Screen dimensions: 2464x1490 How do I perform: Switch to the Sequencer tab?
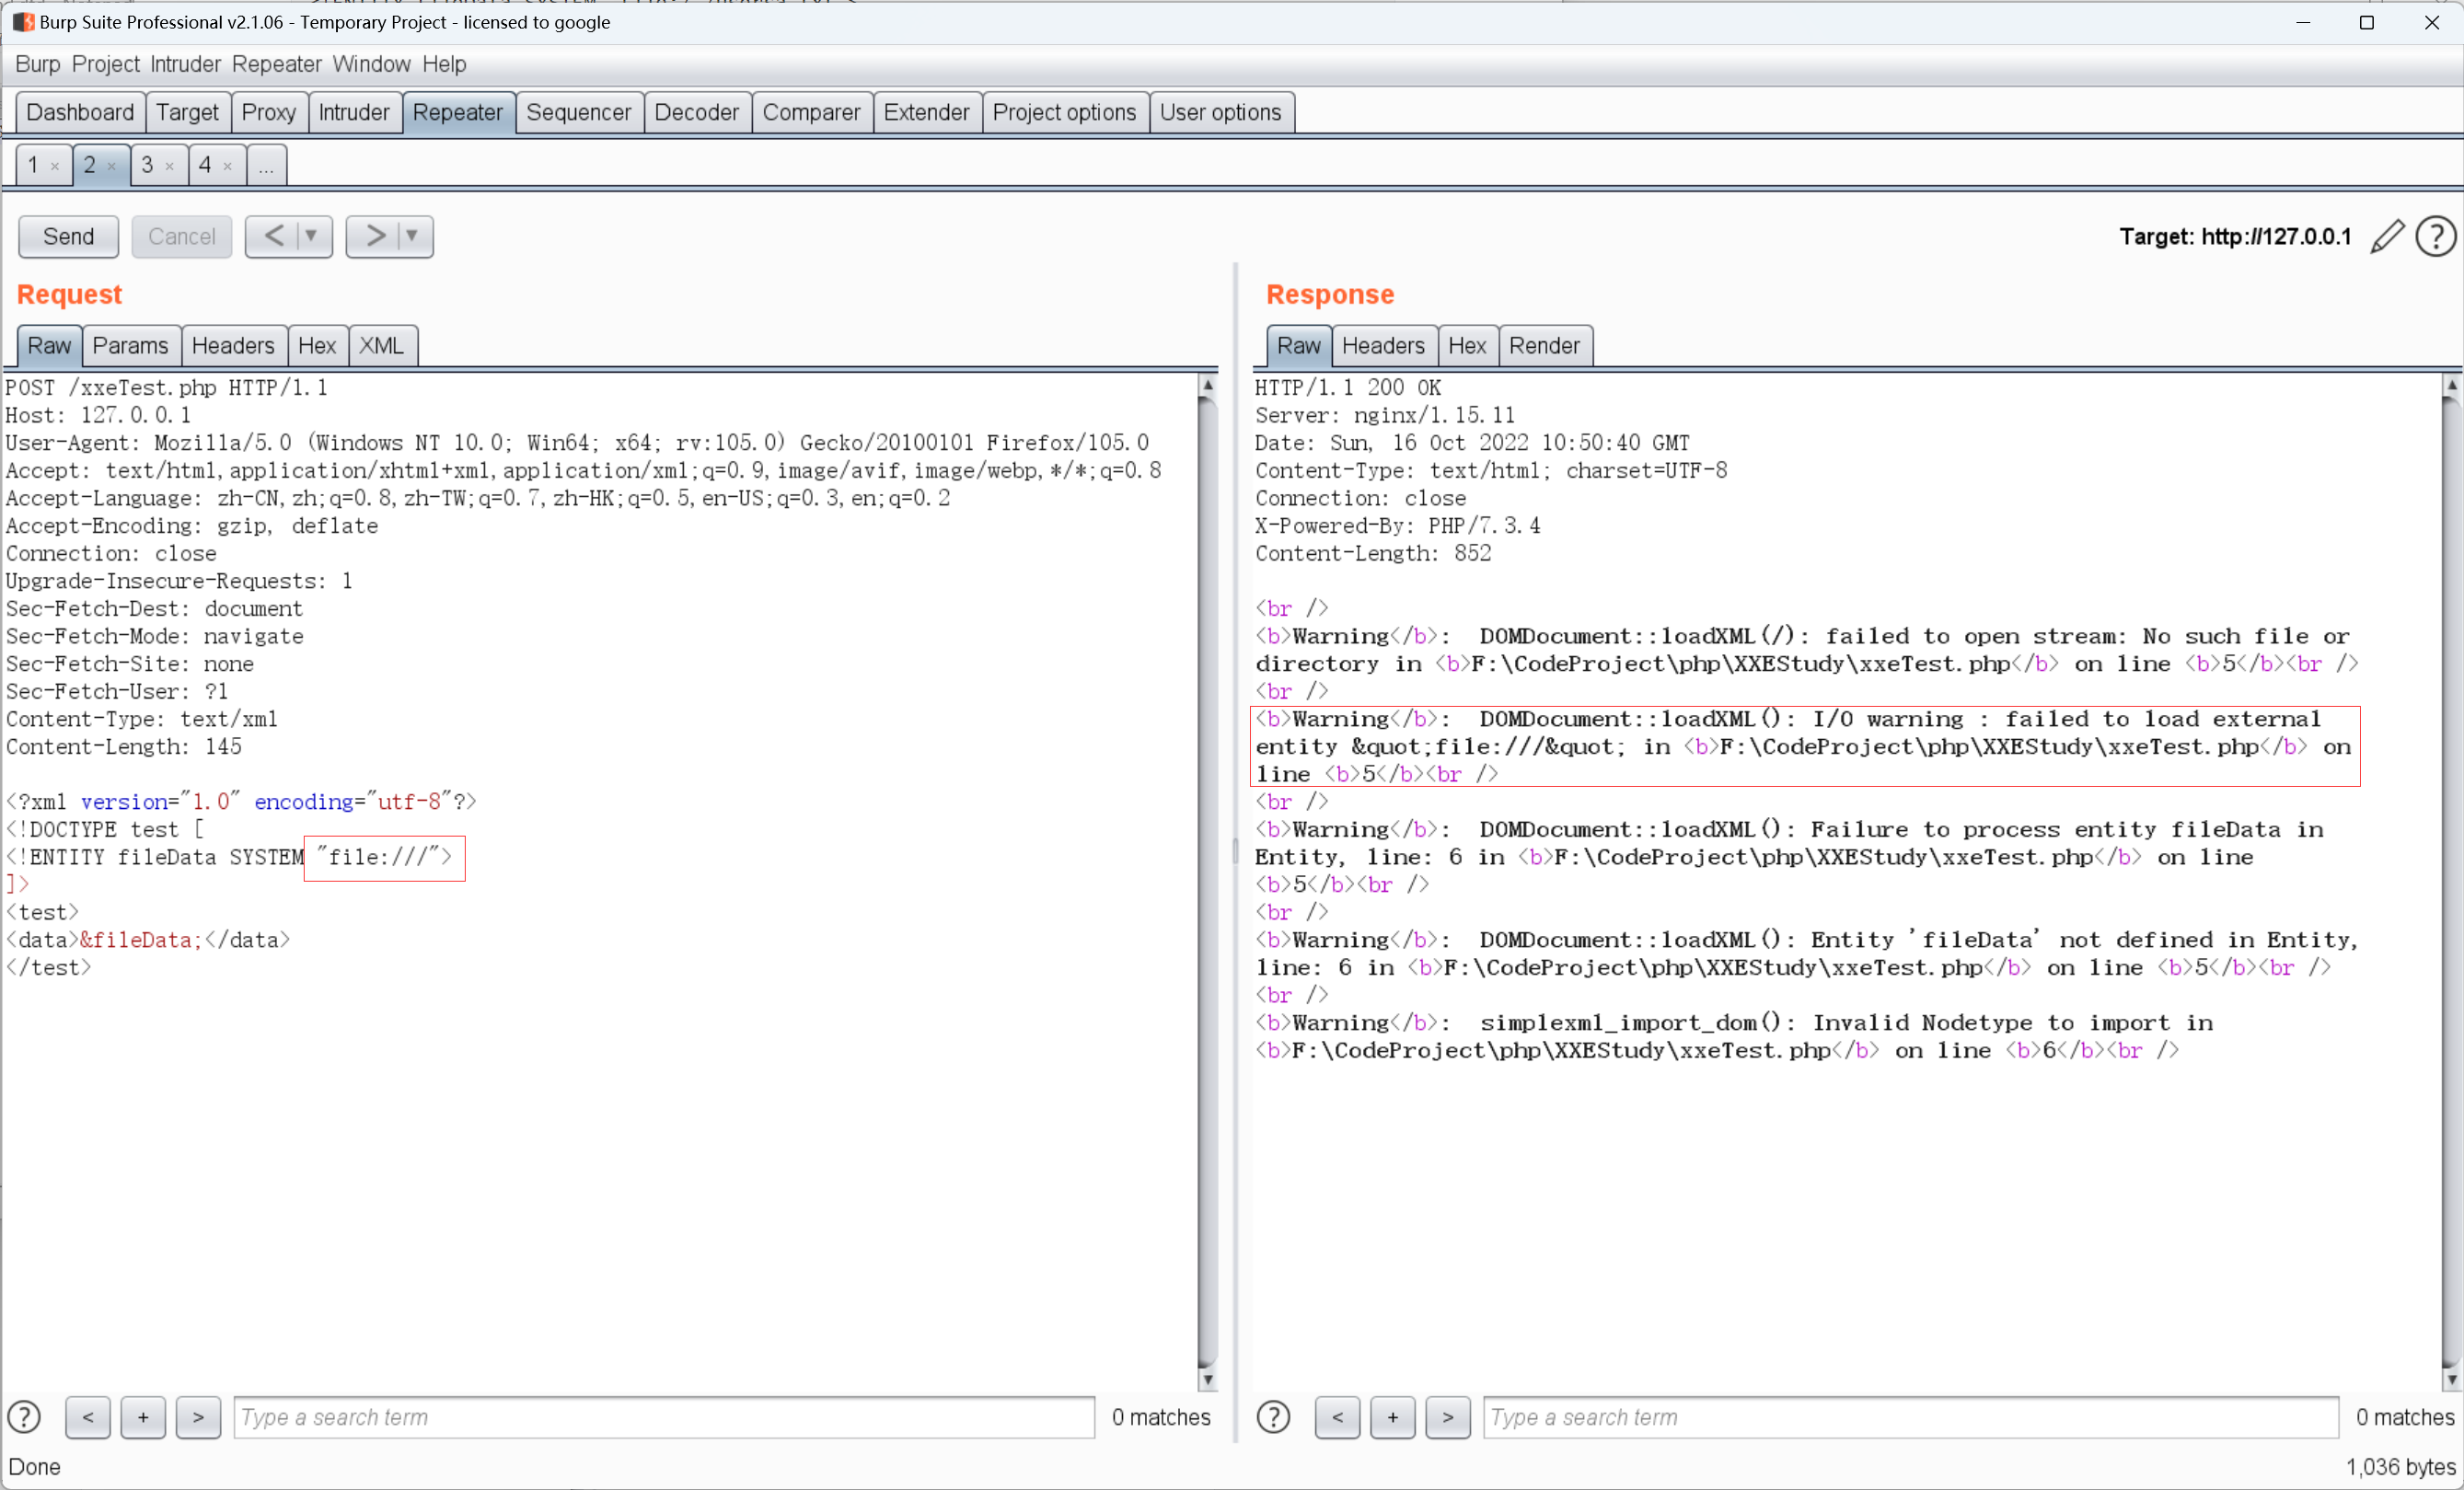(579, 112)
